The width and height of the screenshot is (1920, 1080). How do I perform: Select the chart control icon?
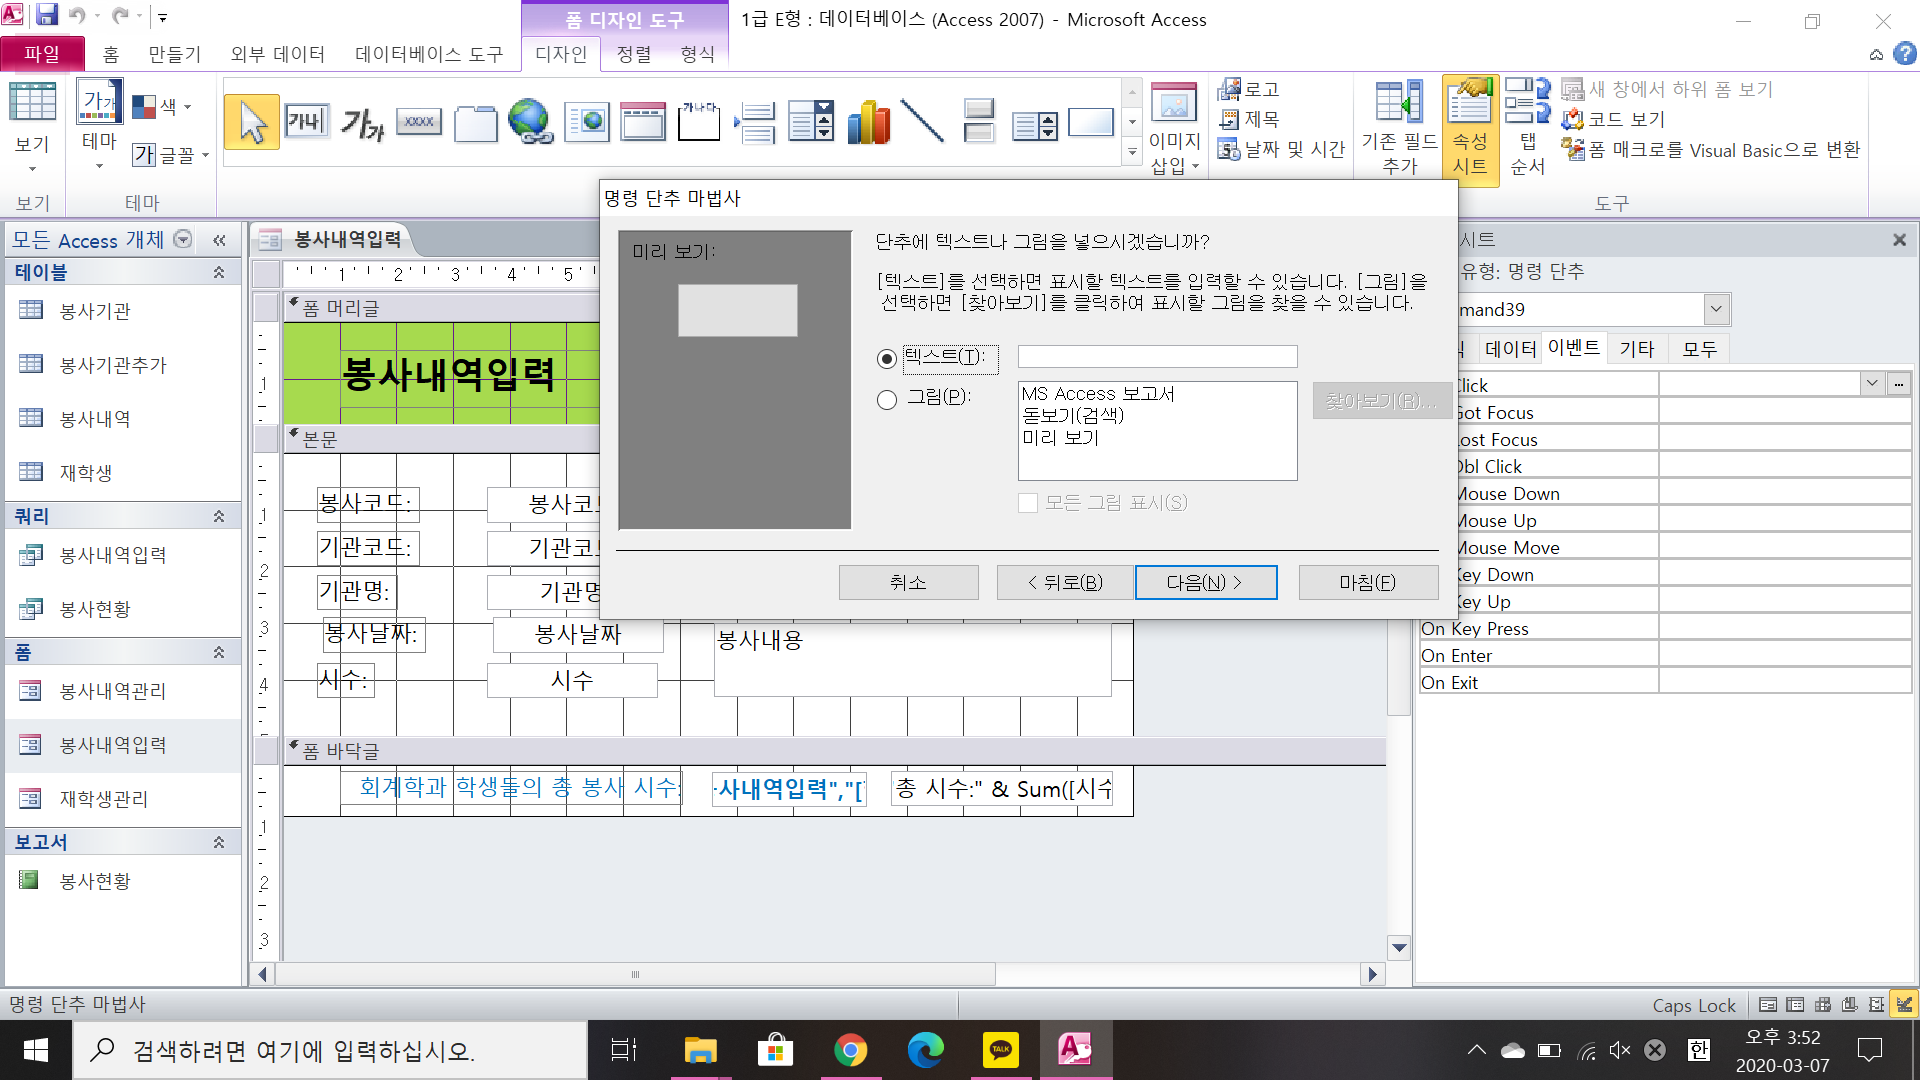(868, 122)
